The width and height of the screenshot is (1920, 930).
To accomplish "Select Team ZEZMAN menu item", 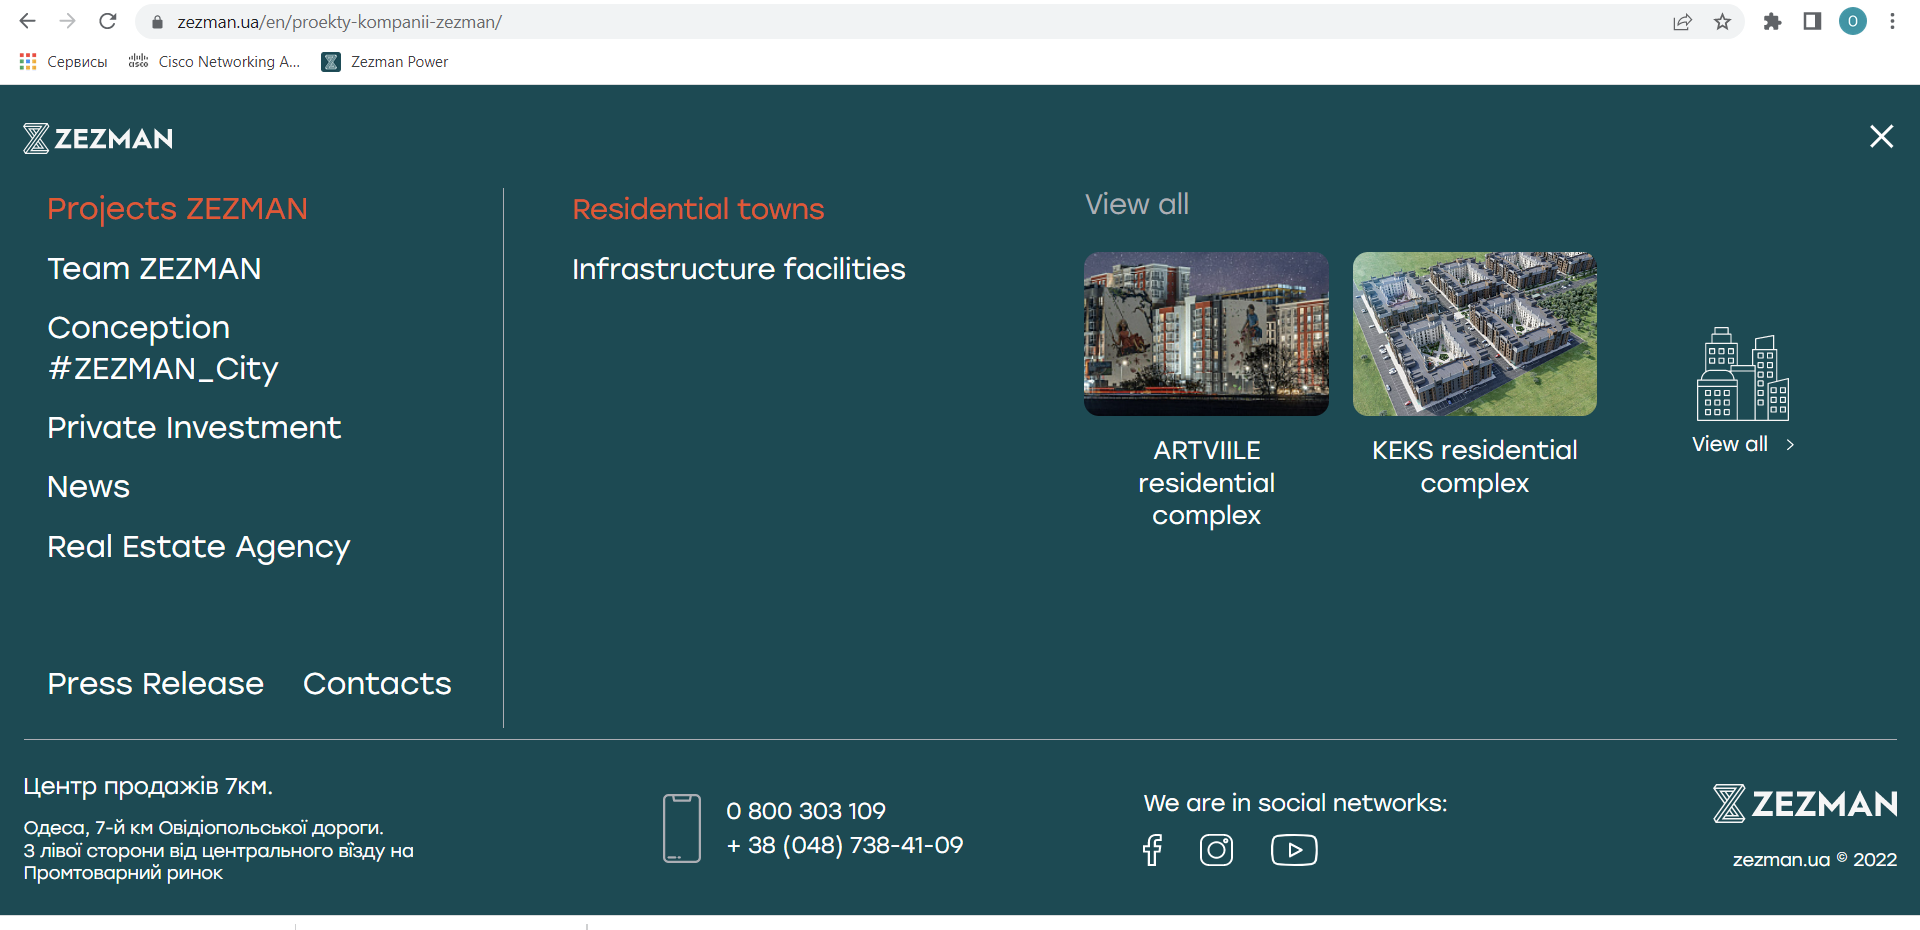I will (x=154, y=269).
